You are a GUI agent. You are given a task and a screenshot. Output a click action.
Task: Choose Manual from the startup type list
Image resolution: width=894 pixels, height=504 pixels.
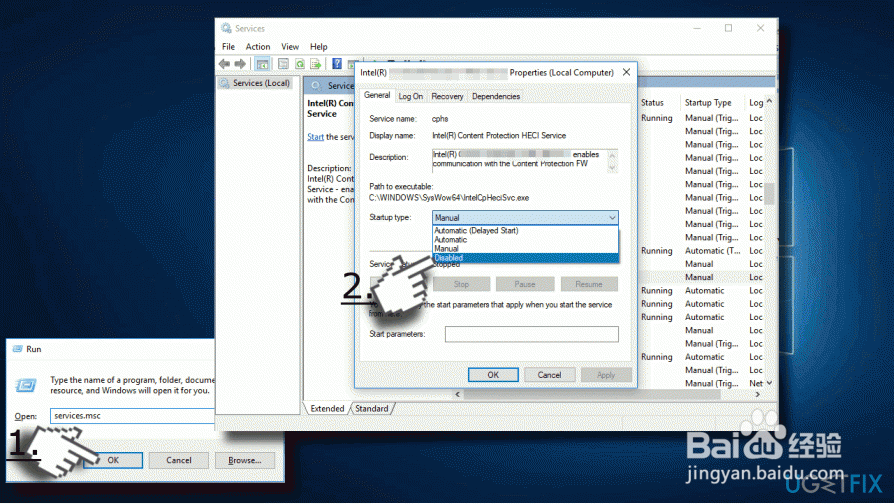[x=525, y=249]
